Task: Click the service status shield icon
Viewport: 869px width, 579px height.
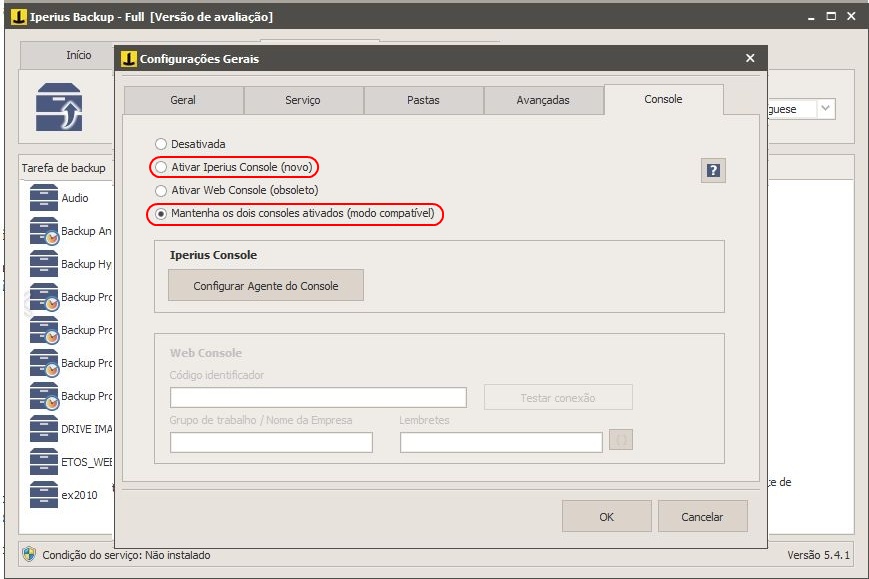Action: pos(29,554)
